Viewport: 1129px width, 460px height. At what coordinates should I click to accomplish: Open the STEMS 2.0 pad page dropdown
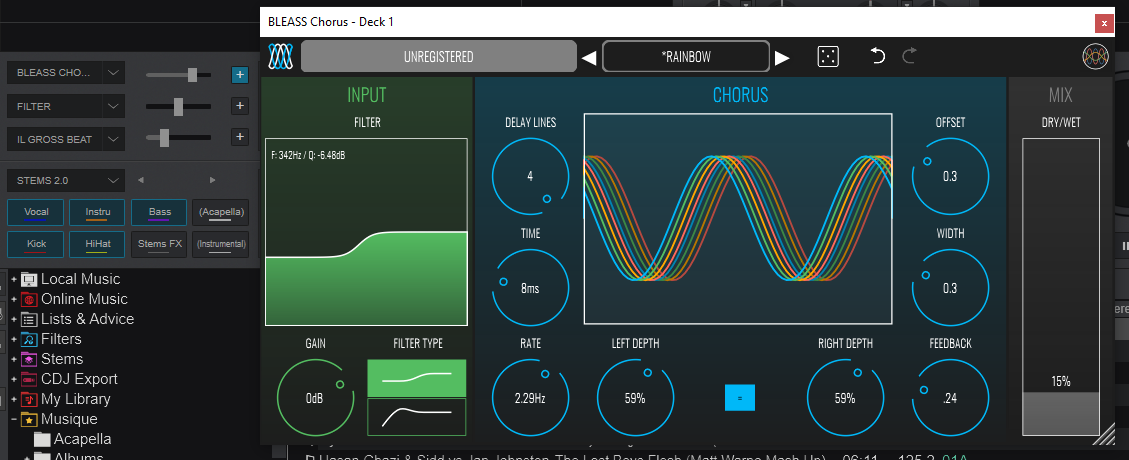point(66,180)
